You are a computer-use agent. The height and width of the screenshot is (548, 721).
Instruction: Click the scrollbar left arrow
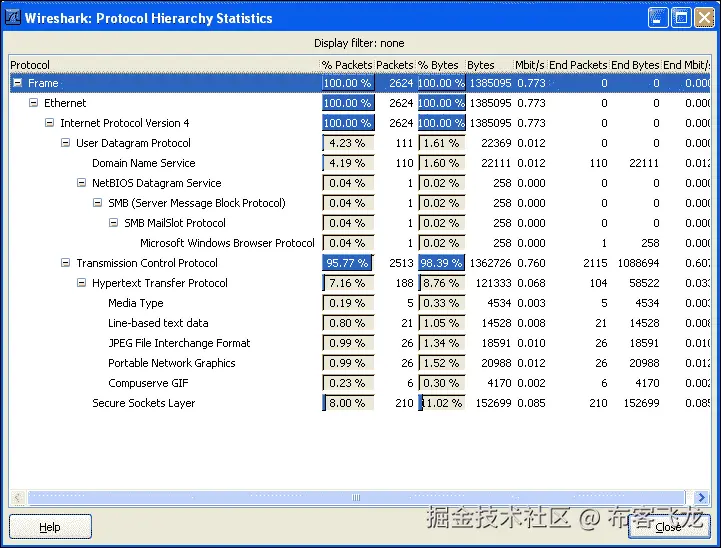coord(17,497)
